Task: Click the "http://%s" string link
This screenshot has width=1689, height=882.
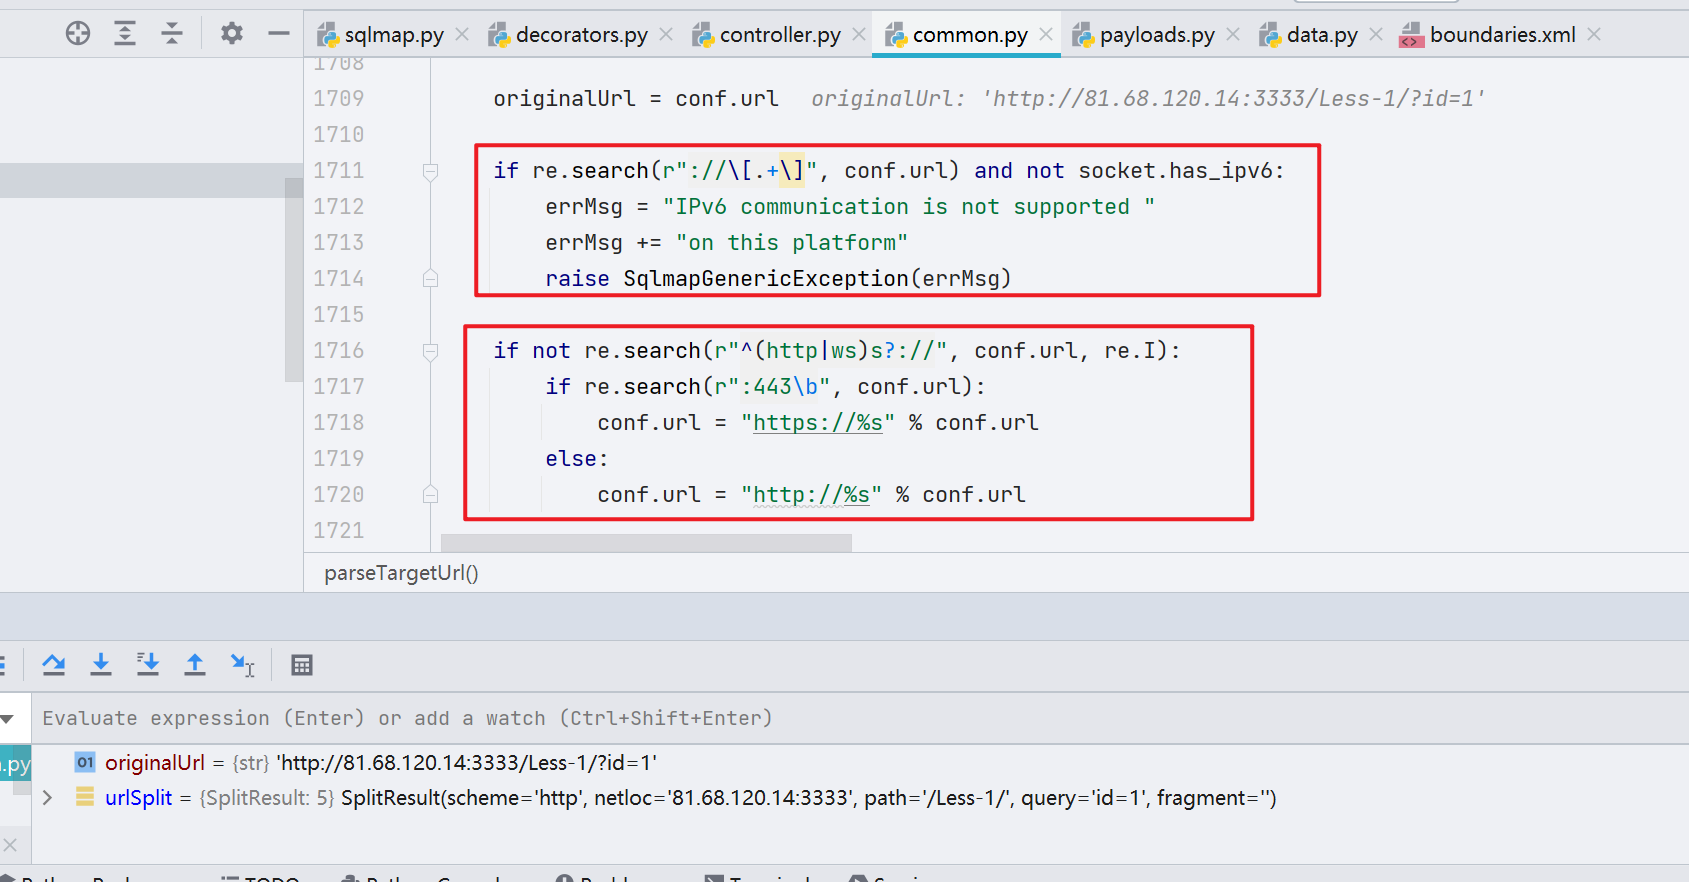Action: 811,495
